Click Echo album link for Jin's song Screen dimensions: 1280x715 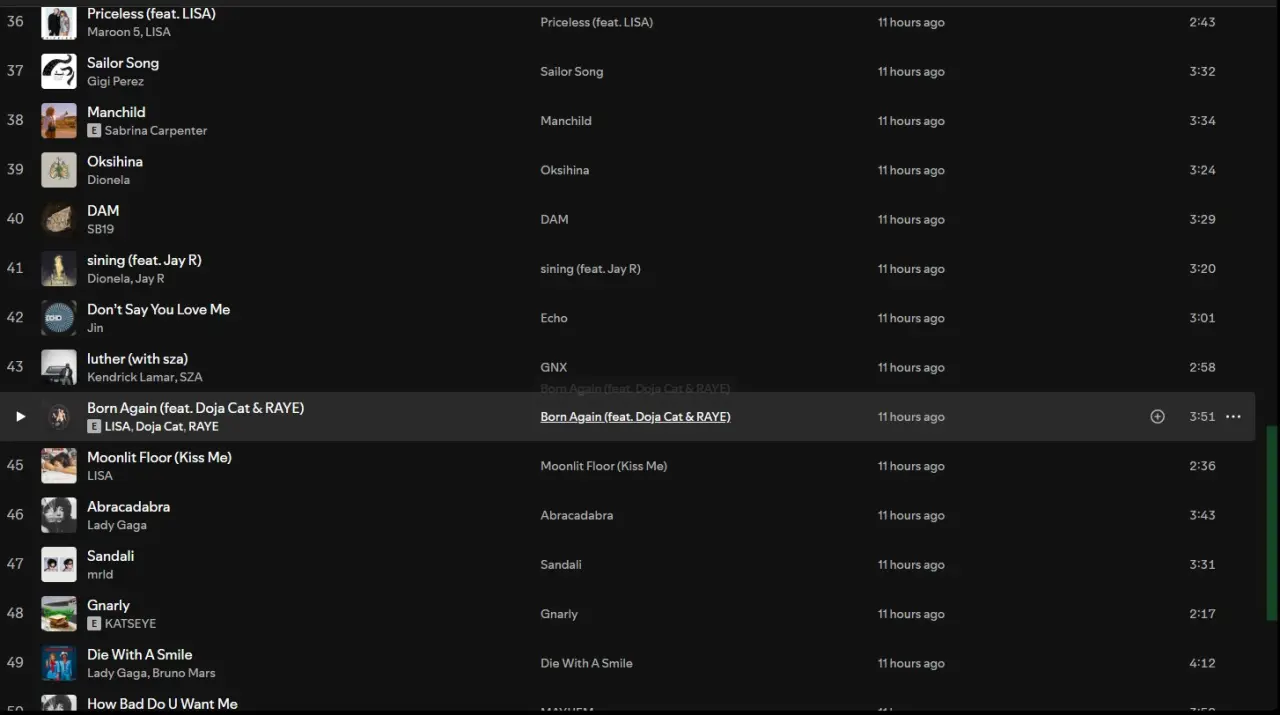tap(553, 318)
